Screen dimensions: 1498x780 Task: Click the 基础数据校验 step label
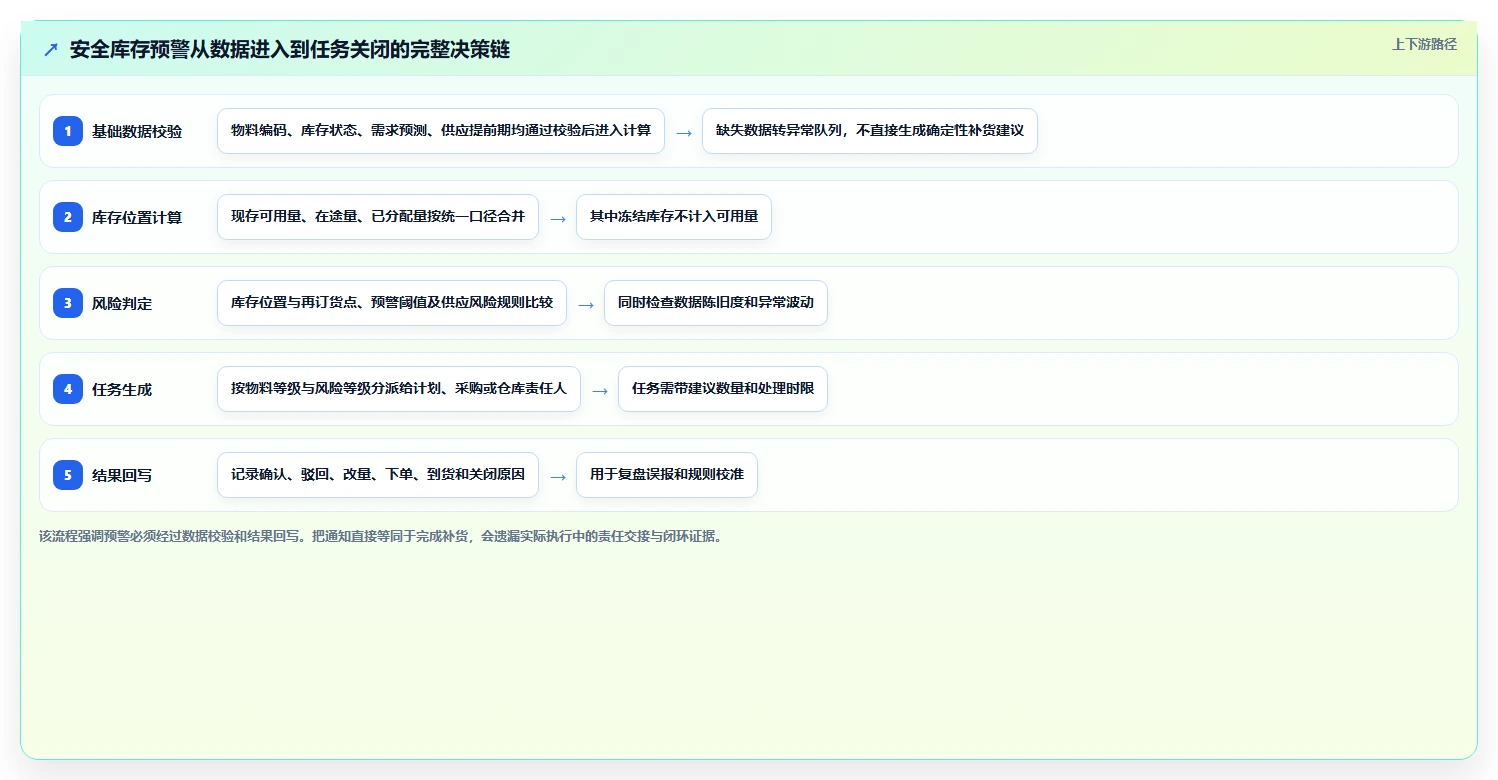click(137, 131)
